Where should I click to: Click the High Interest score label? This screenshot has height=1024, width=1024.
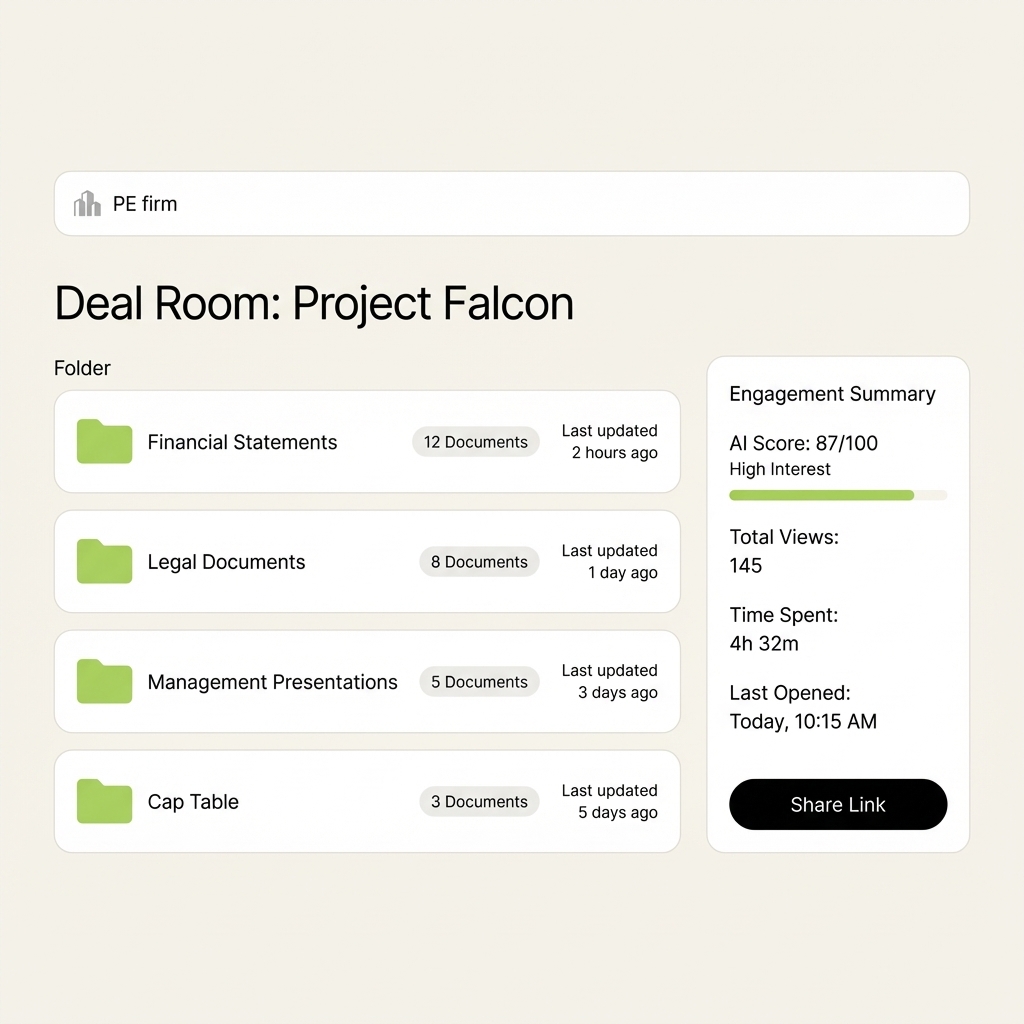click(778, 469)
